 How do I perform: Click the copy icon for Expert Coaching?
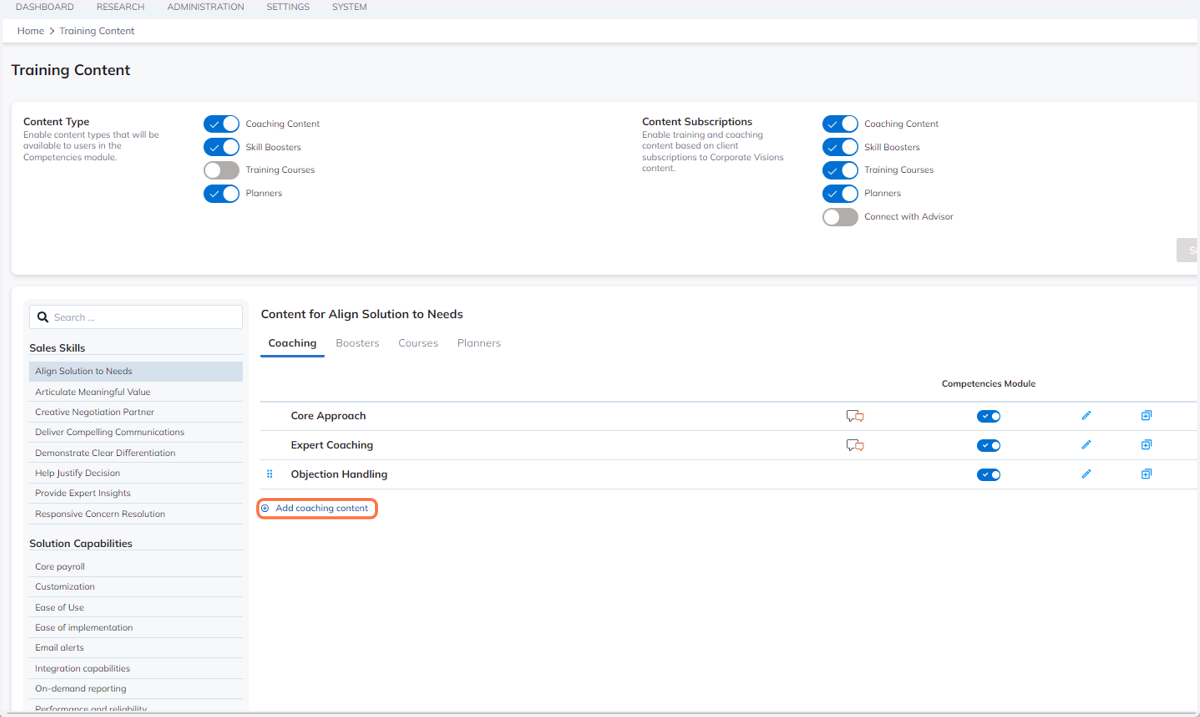click(x=1146, y=445)
